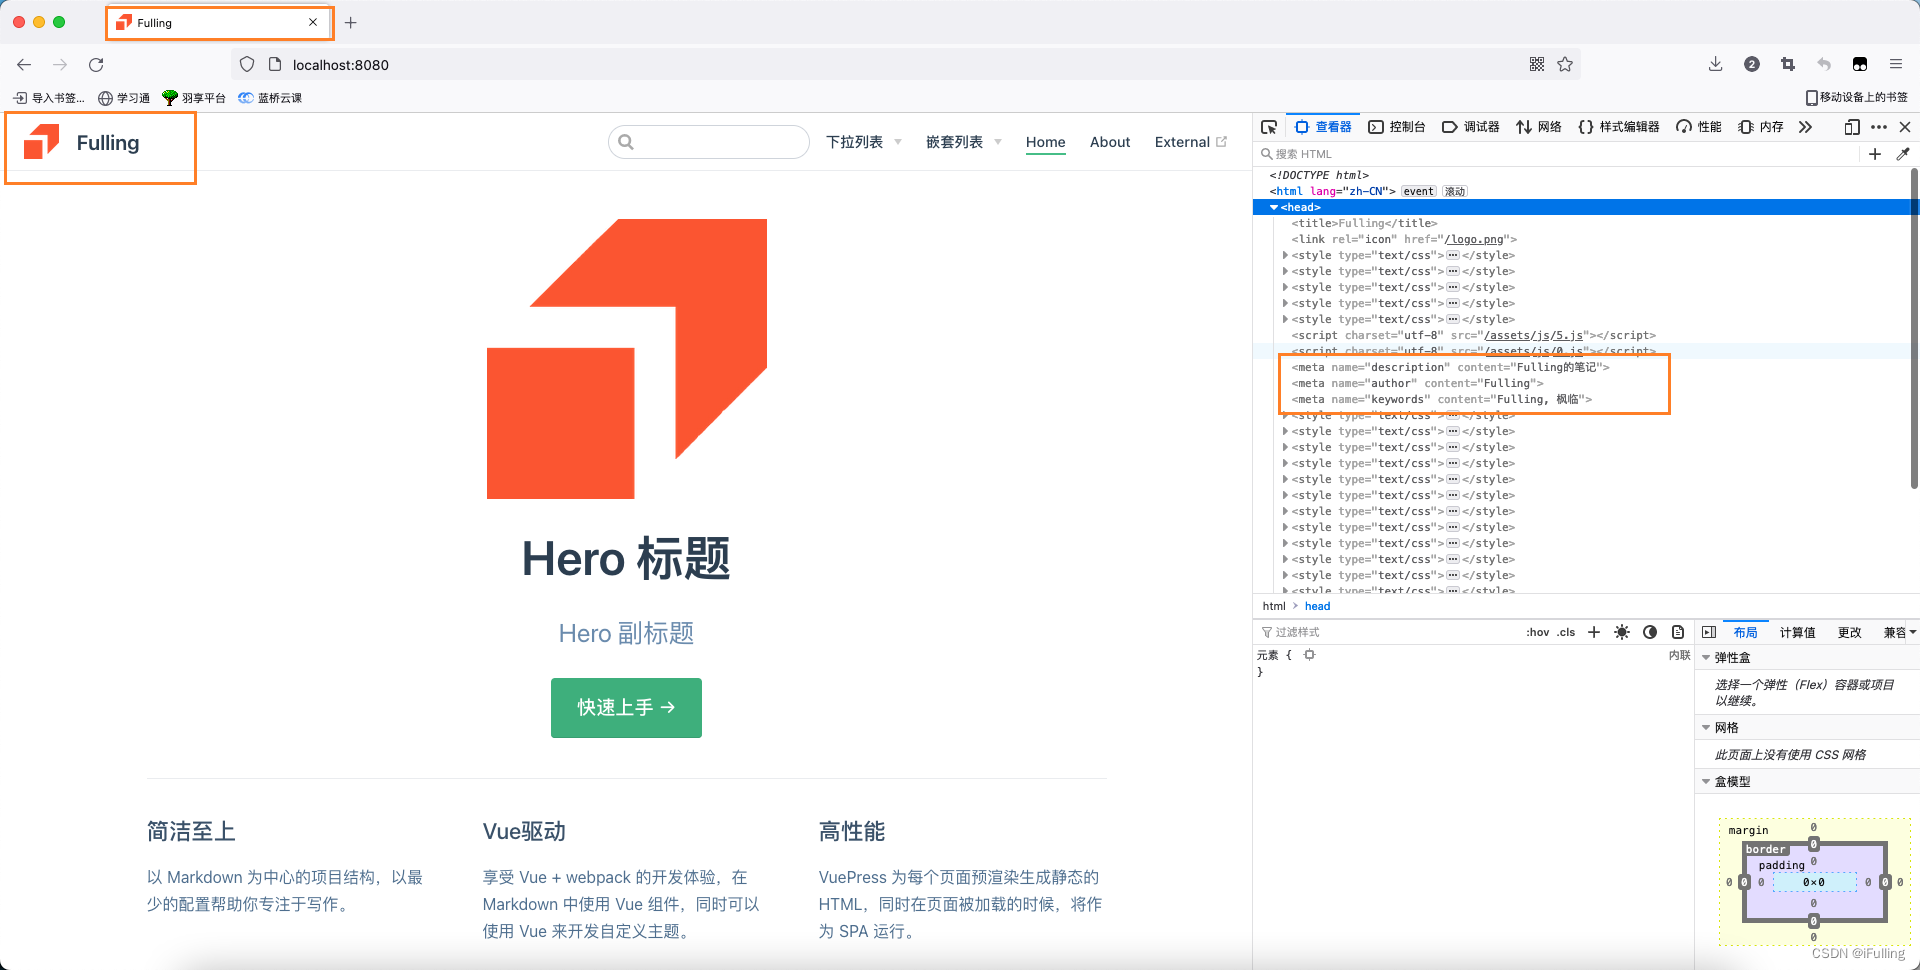Open the browser hamburger menu

tap(1896, 64)
